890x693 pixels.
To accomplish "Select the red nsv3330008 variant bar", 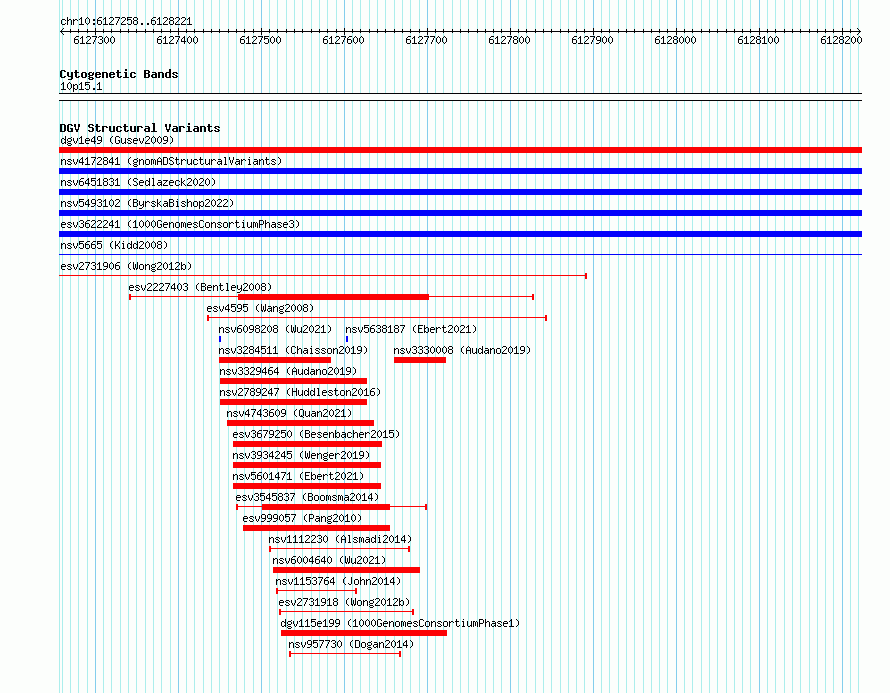I will tap(420, 360).
